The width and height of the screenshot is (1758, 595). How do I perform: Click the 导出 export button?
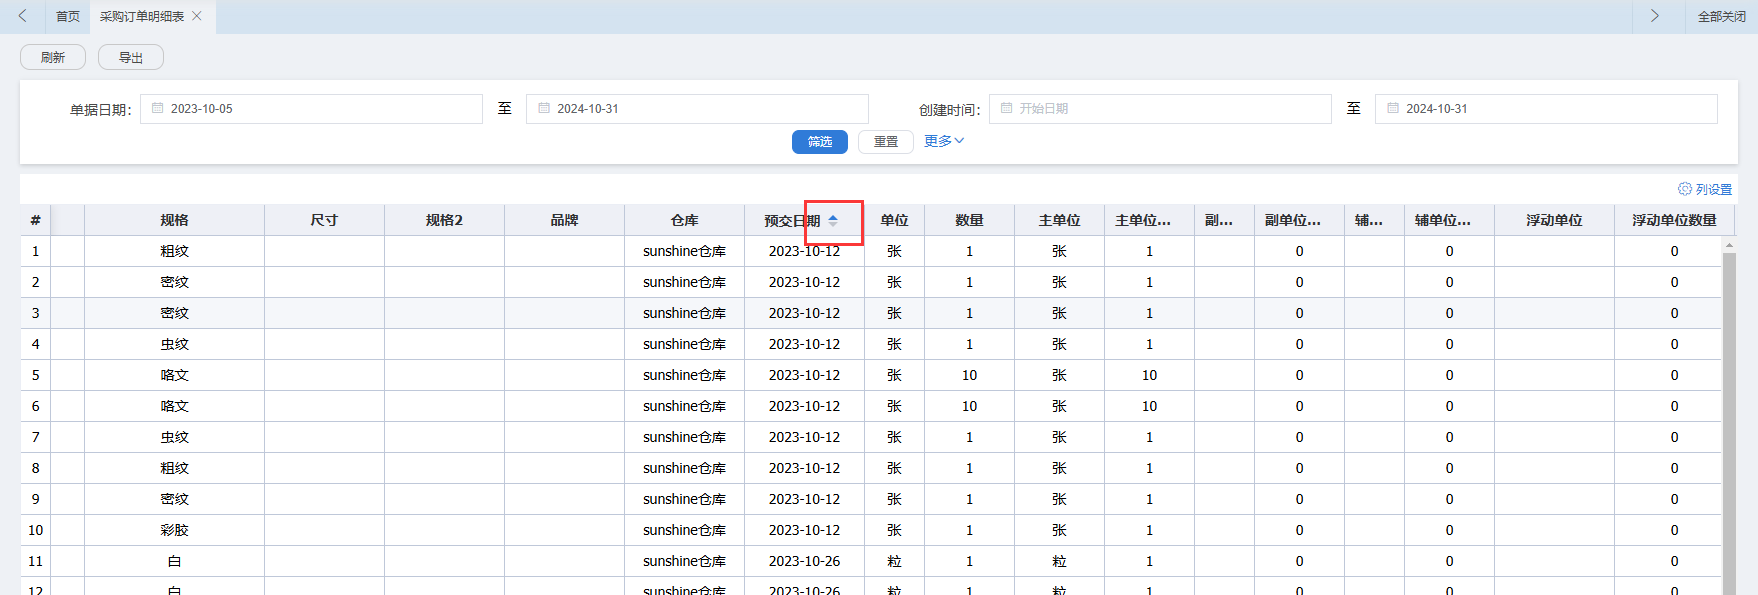pyautogui.click(x=131, y=58)
